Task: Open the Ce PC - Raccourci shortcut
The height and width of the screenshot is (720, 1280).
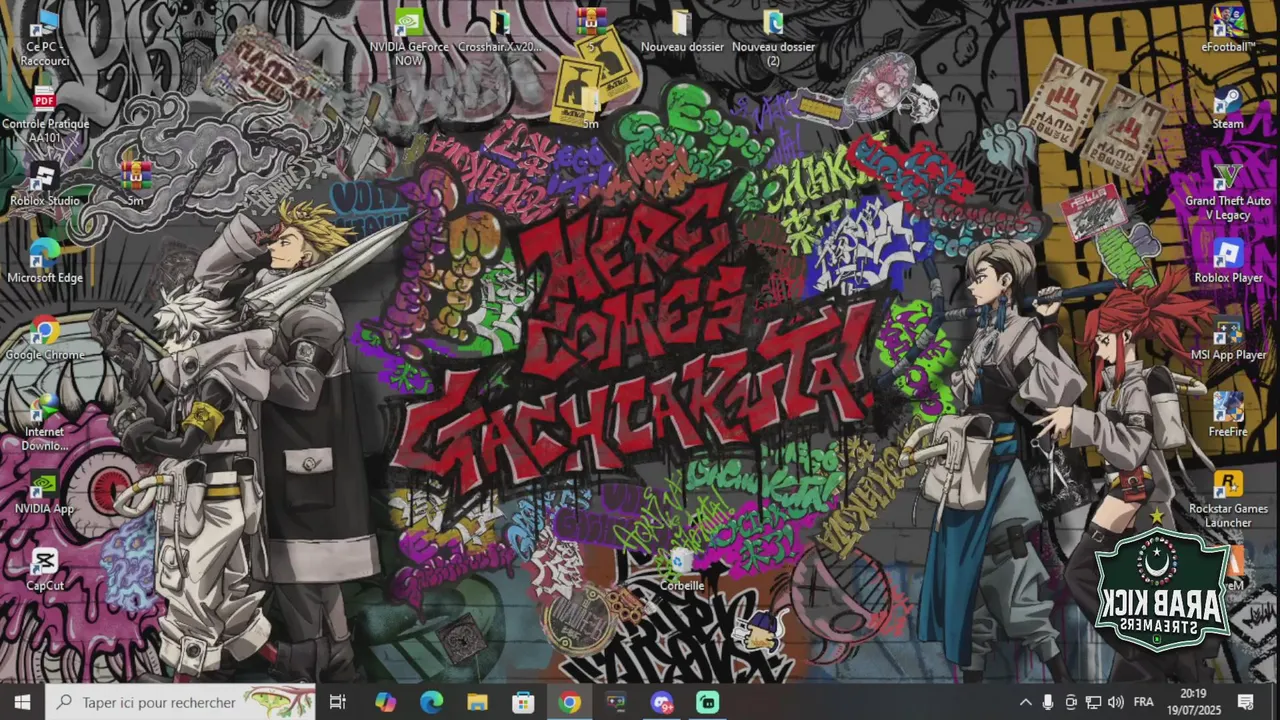Action: 45,38
